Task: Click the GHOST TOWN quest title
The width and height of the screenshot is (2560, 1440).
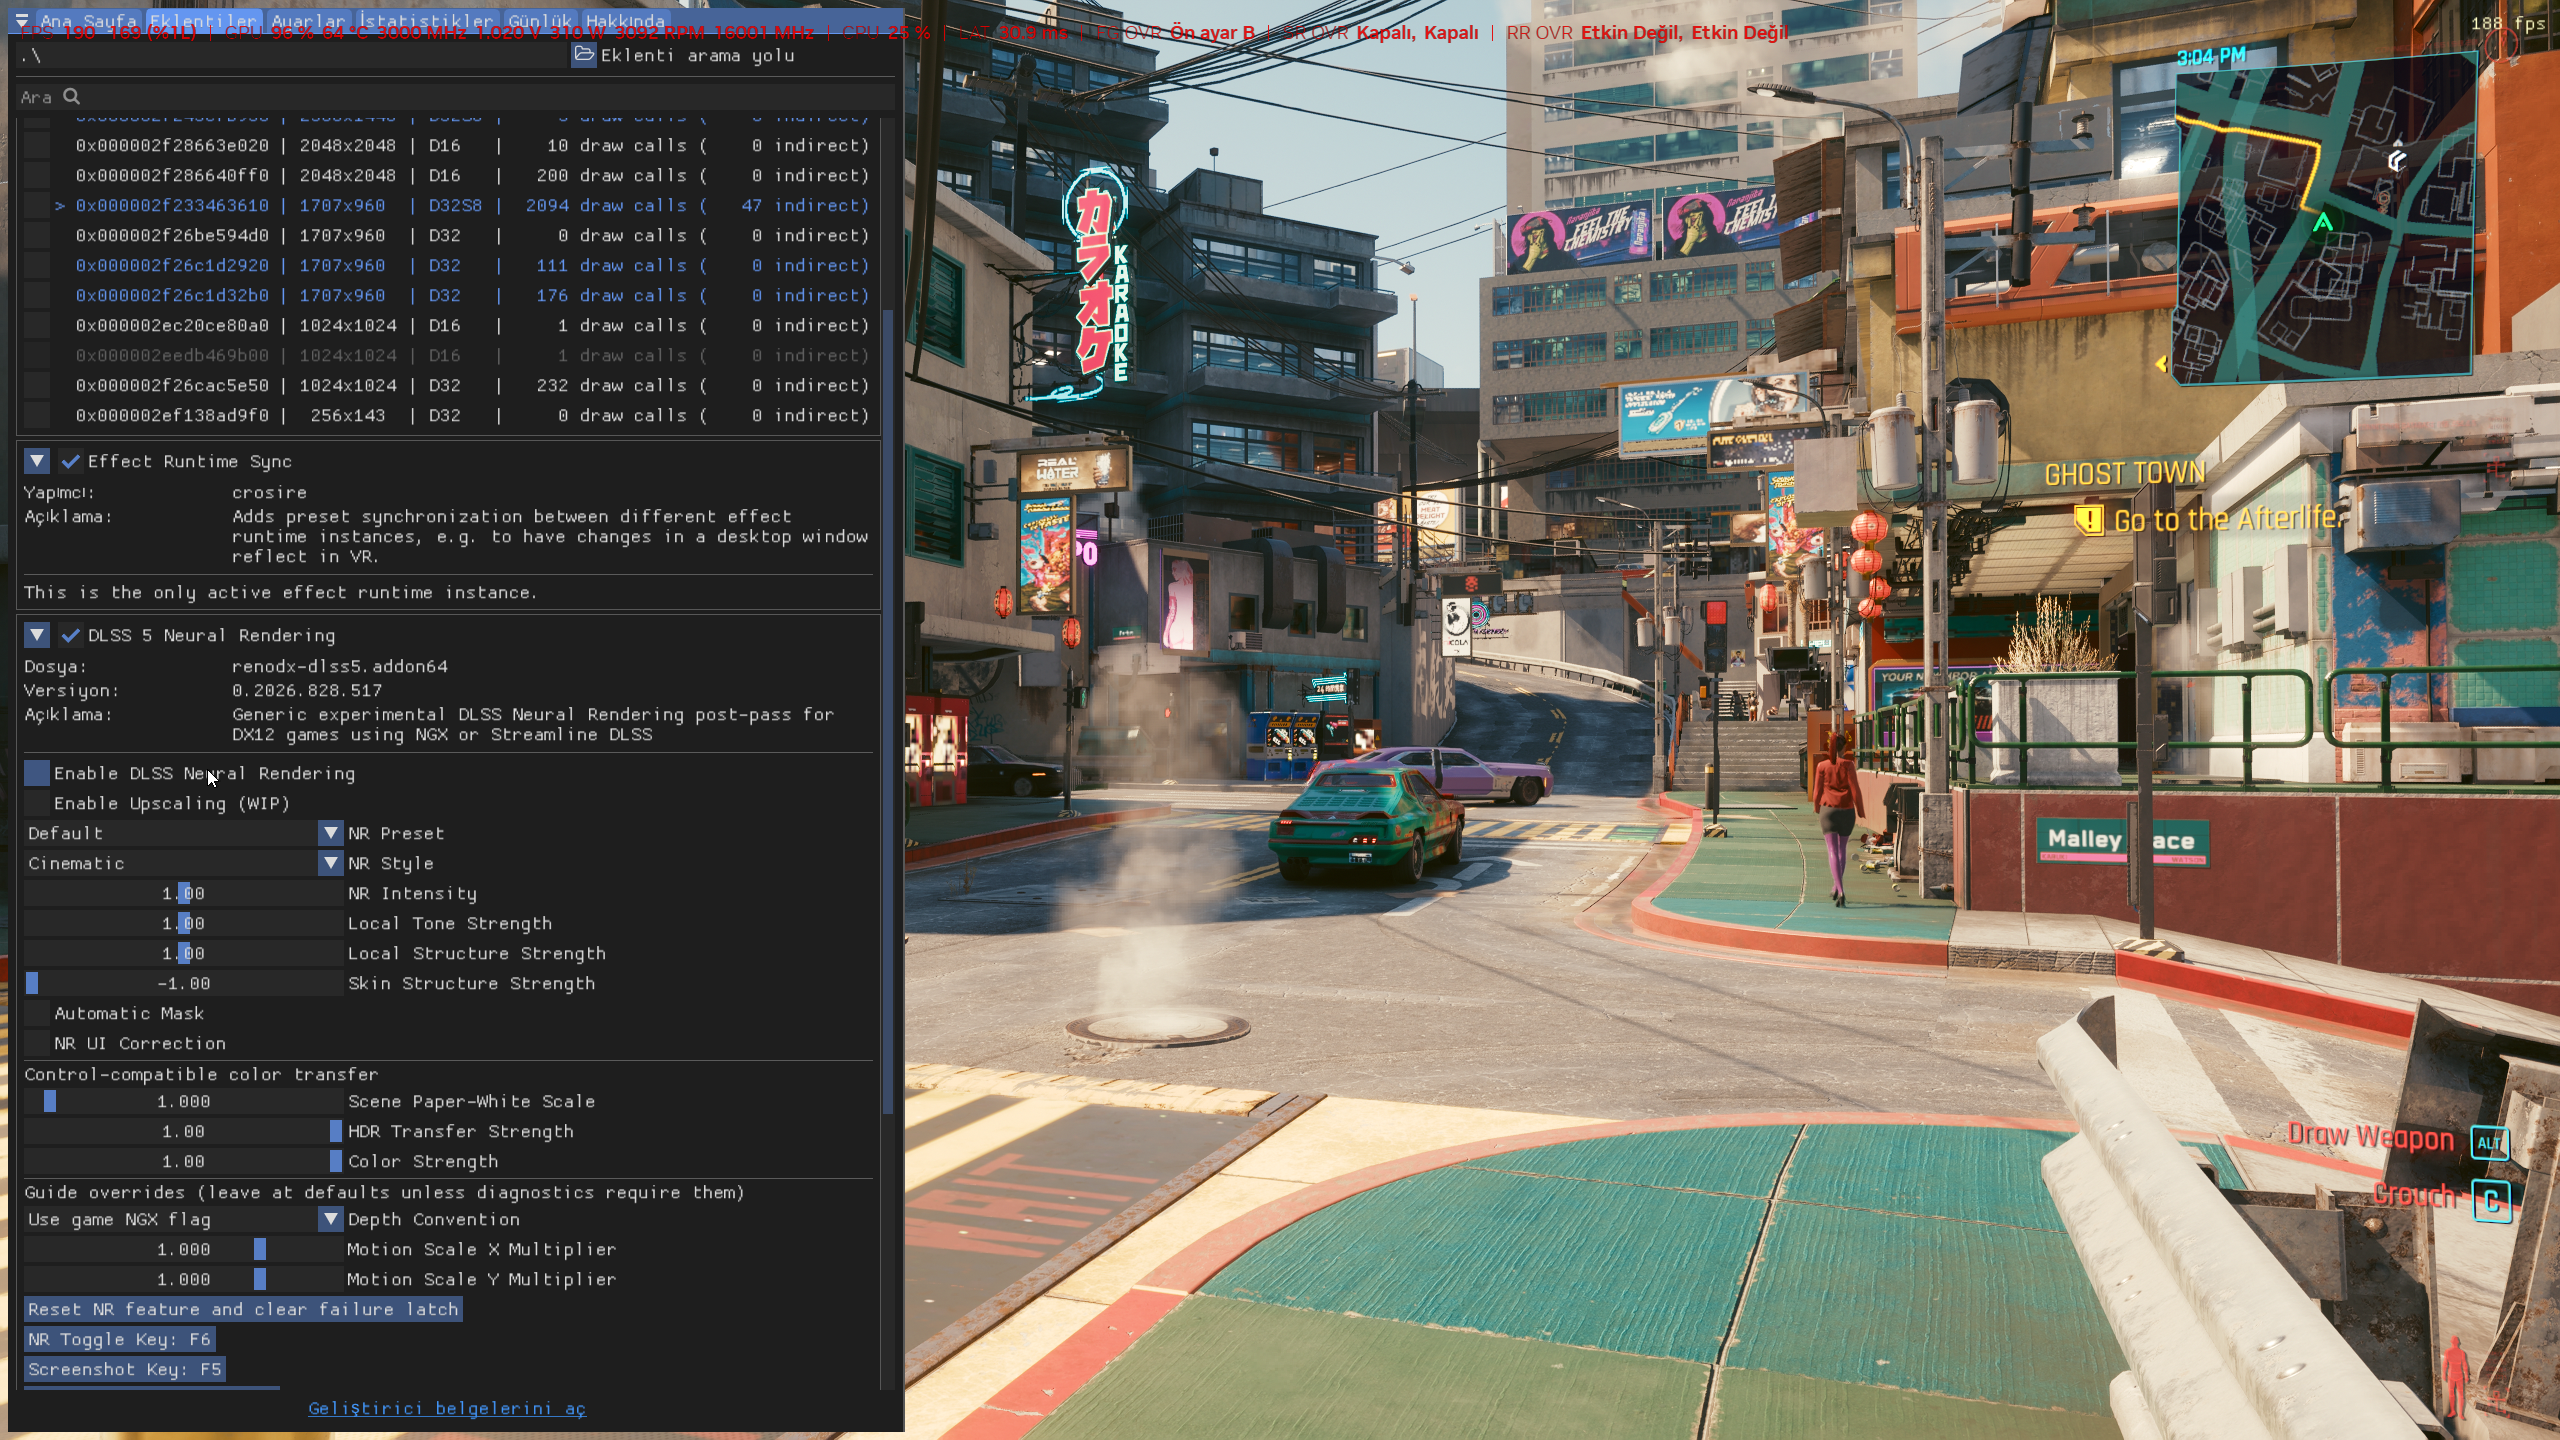Action: 2124,474
